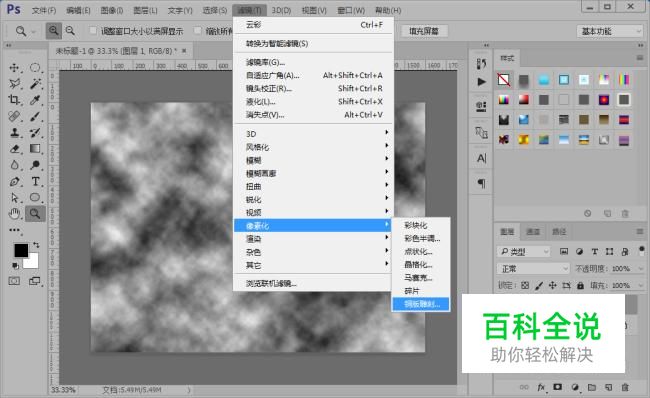Enable 调整窗口大小以满屏显示 checkbox
This screenshot has height=398, width=650.
[x=93, y=31]
